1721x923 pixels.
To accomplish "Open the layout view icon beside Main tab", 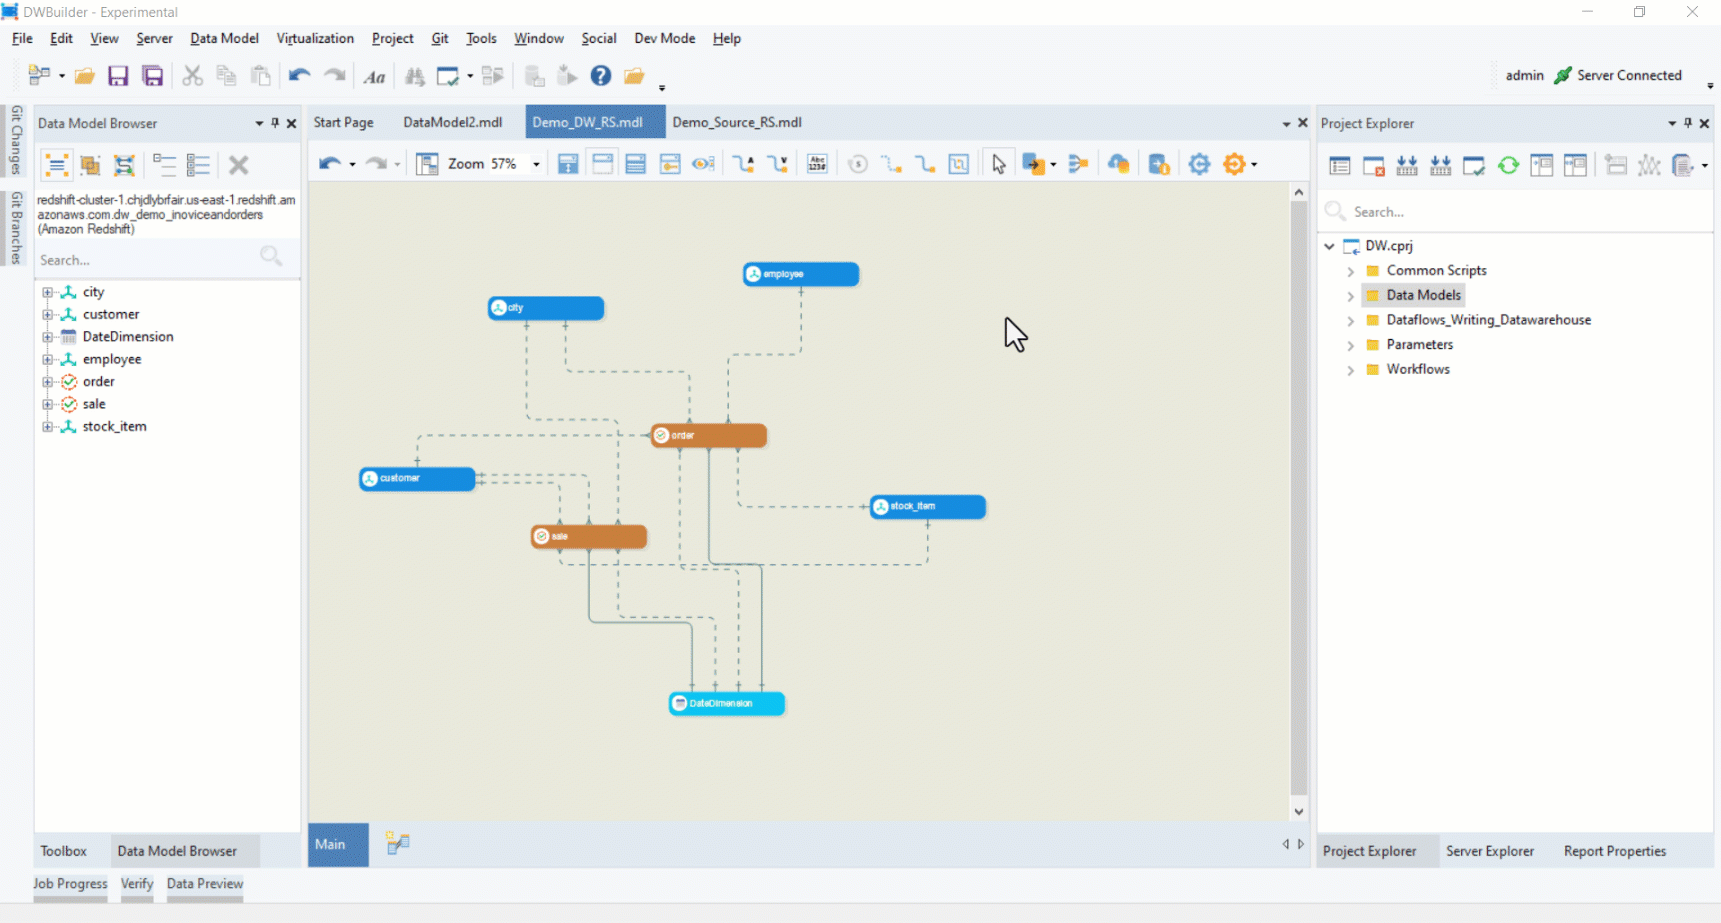I will coord(397,844).
